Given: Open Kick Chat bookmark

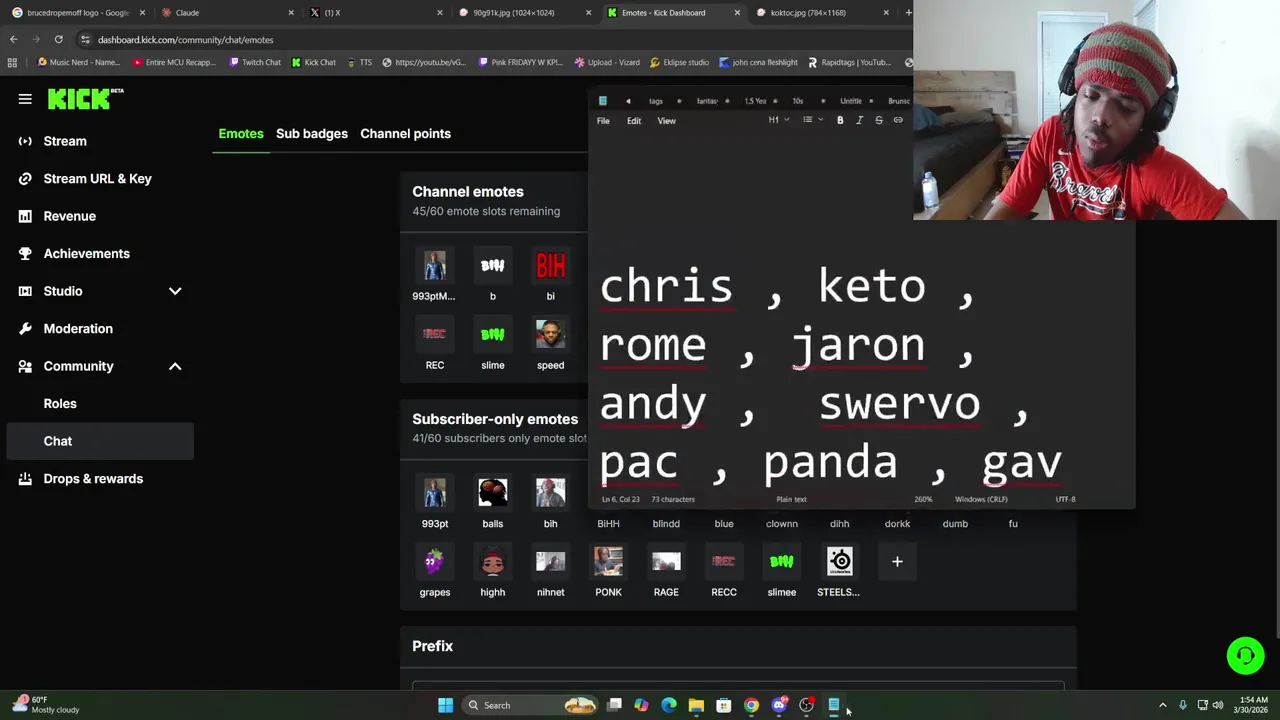Looking at the screenshot, I should (x=314, y=62).
